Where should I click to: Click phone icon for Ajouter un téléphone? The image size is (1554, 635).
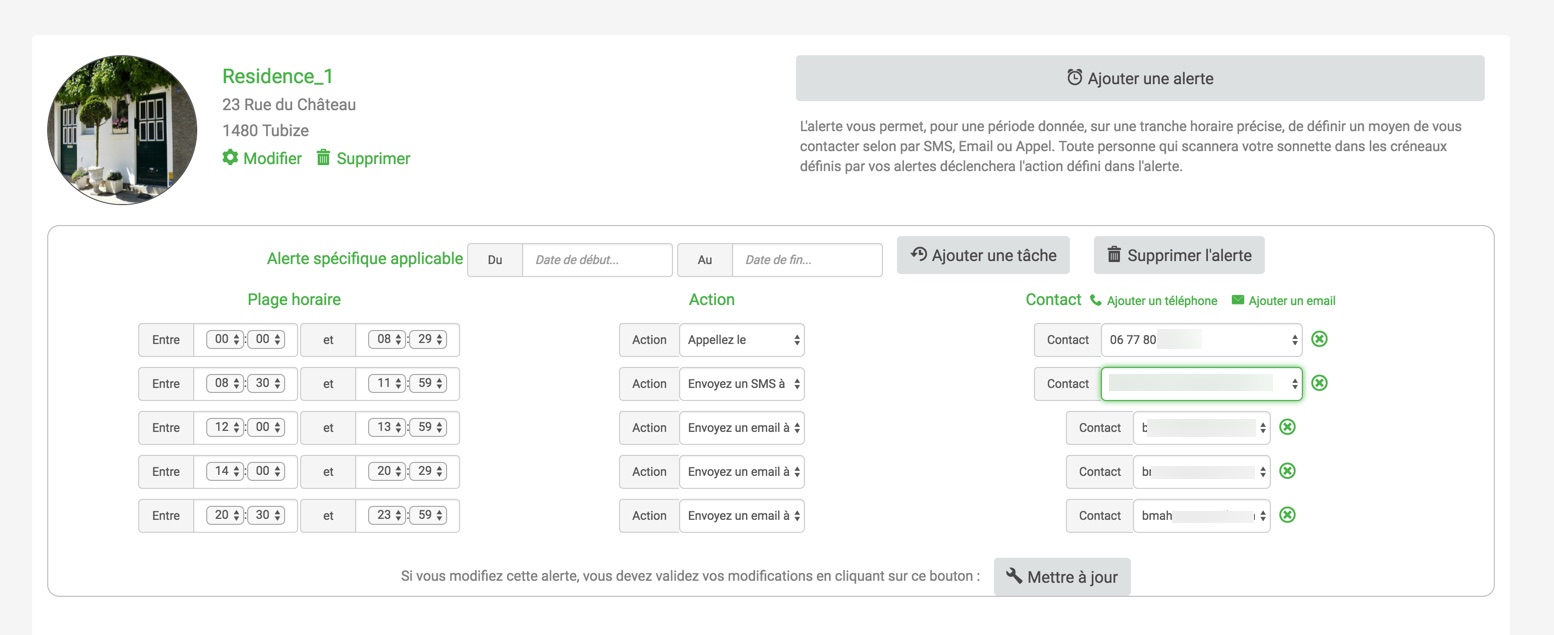(1096, 301)
